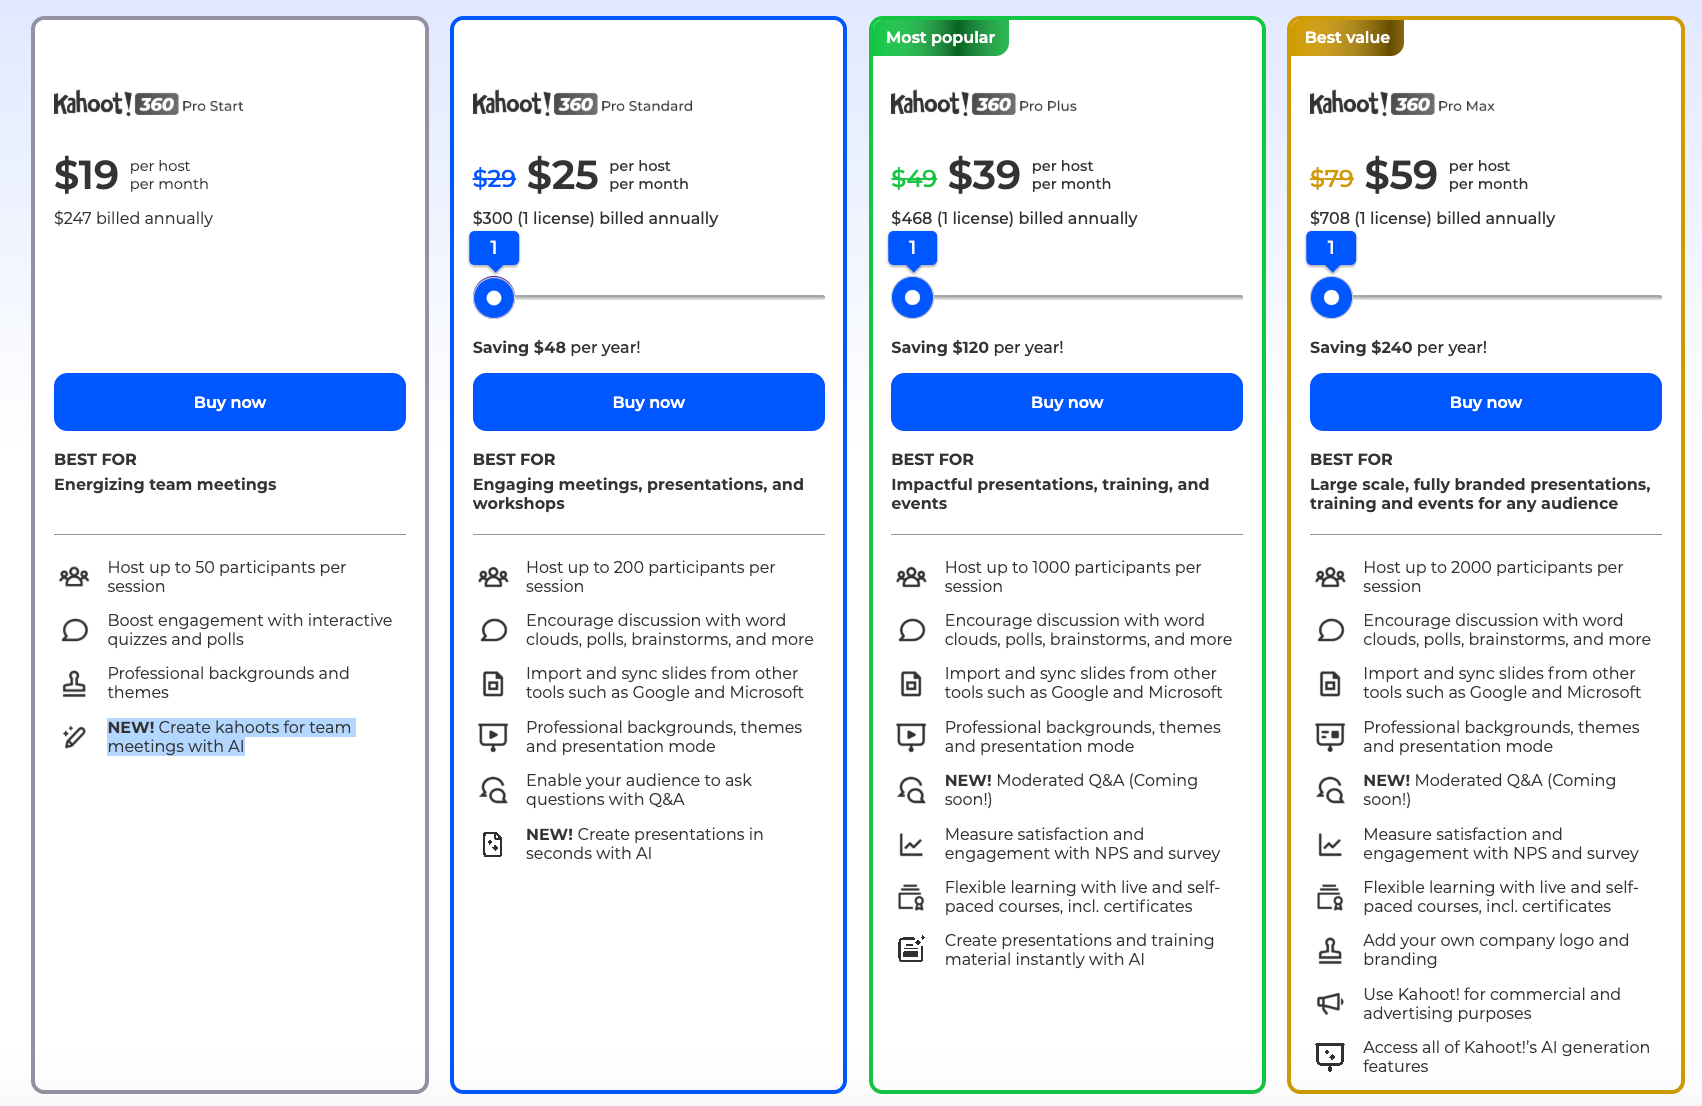Click speech bubble icon in Pro Standard features
This screenshot has height=1106, width=1702.
[493, 630]
